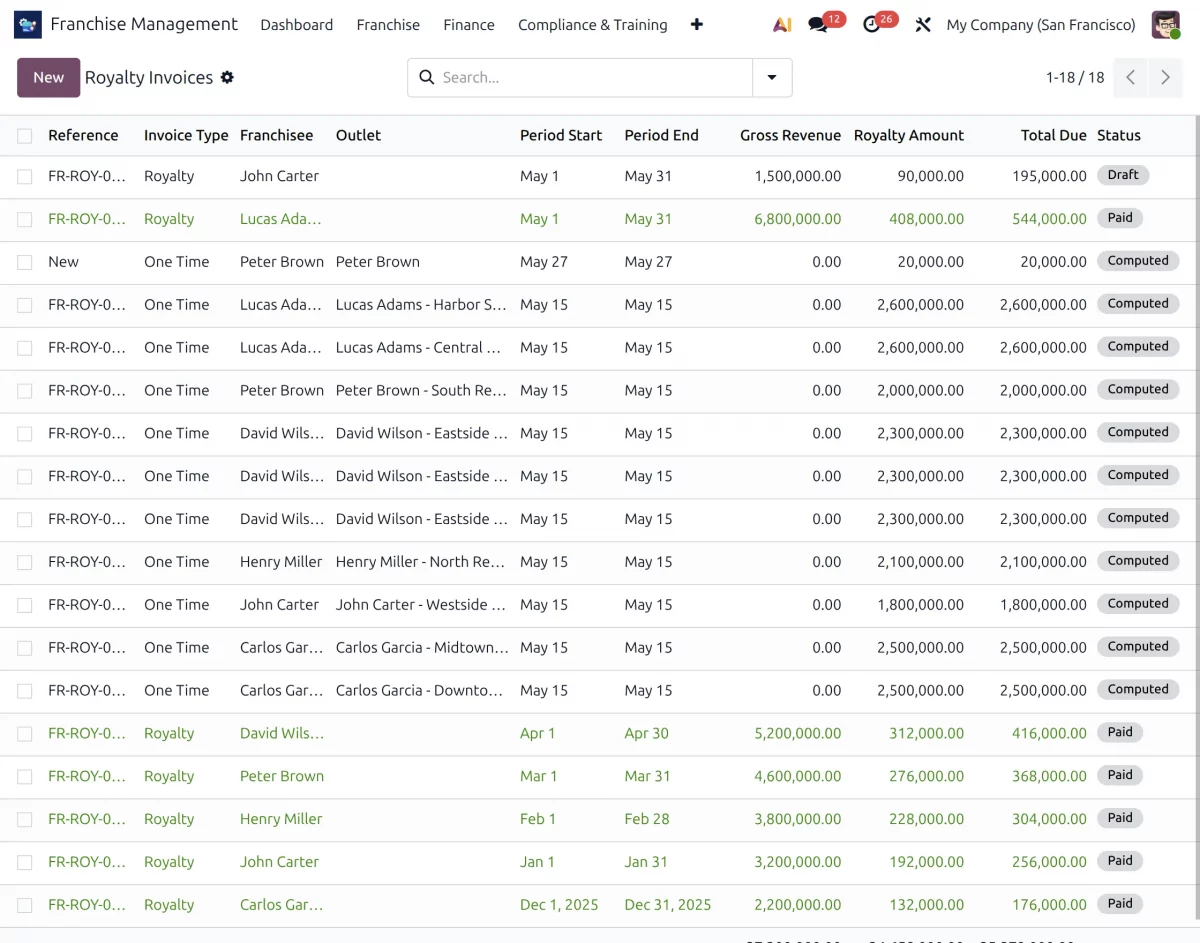Viewport: 1200px width, 943px height.
Task: Click the plus icon to add a menu item
Action: click(x=697, y=24)
